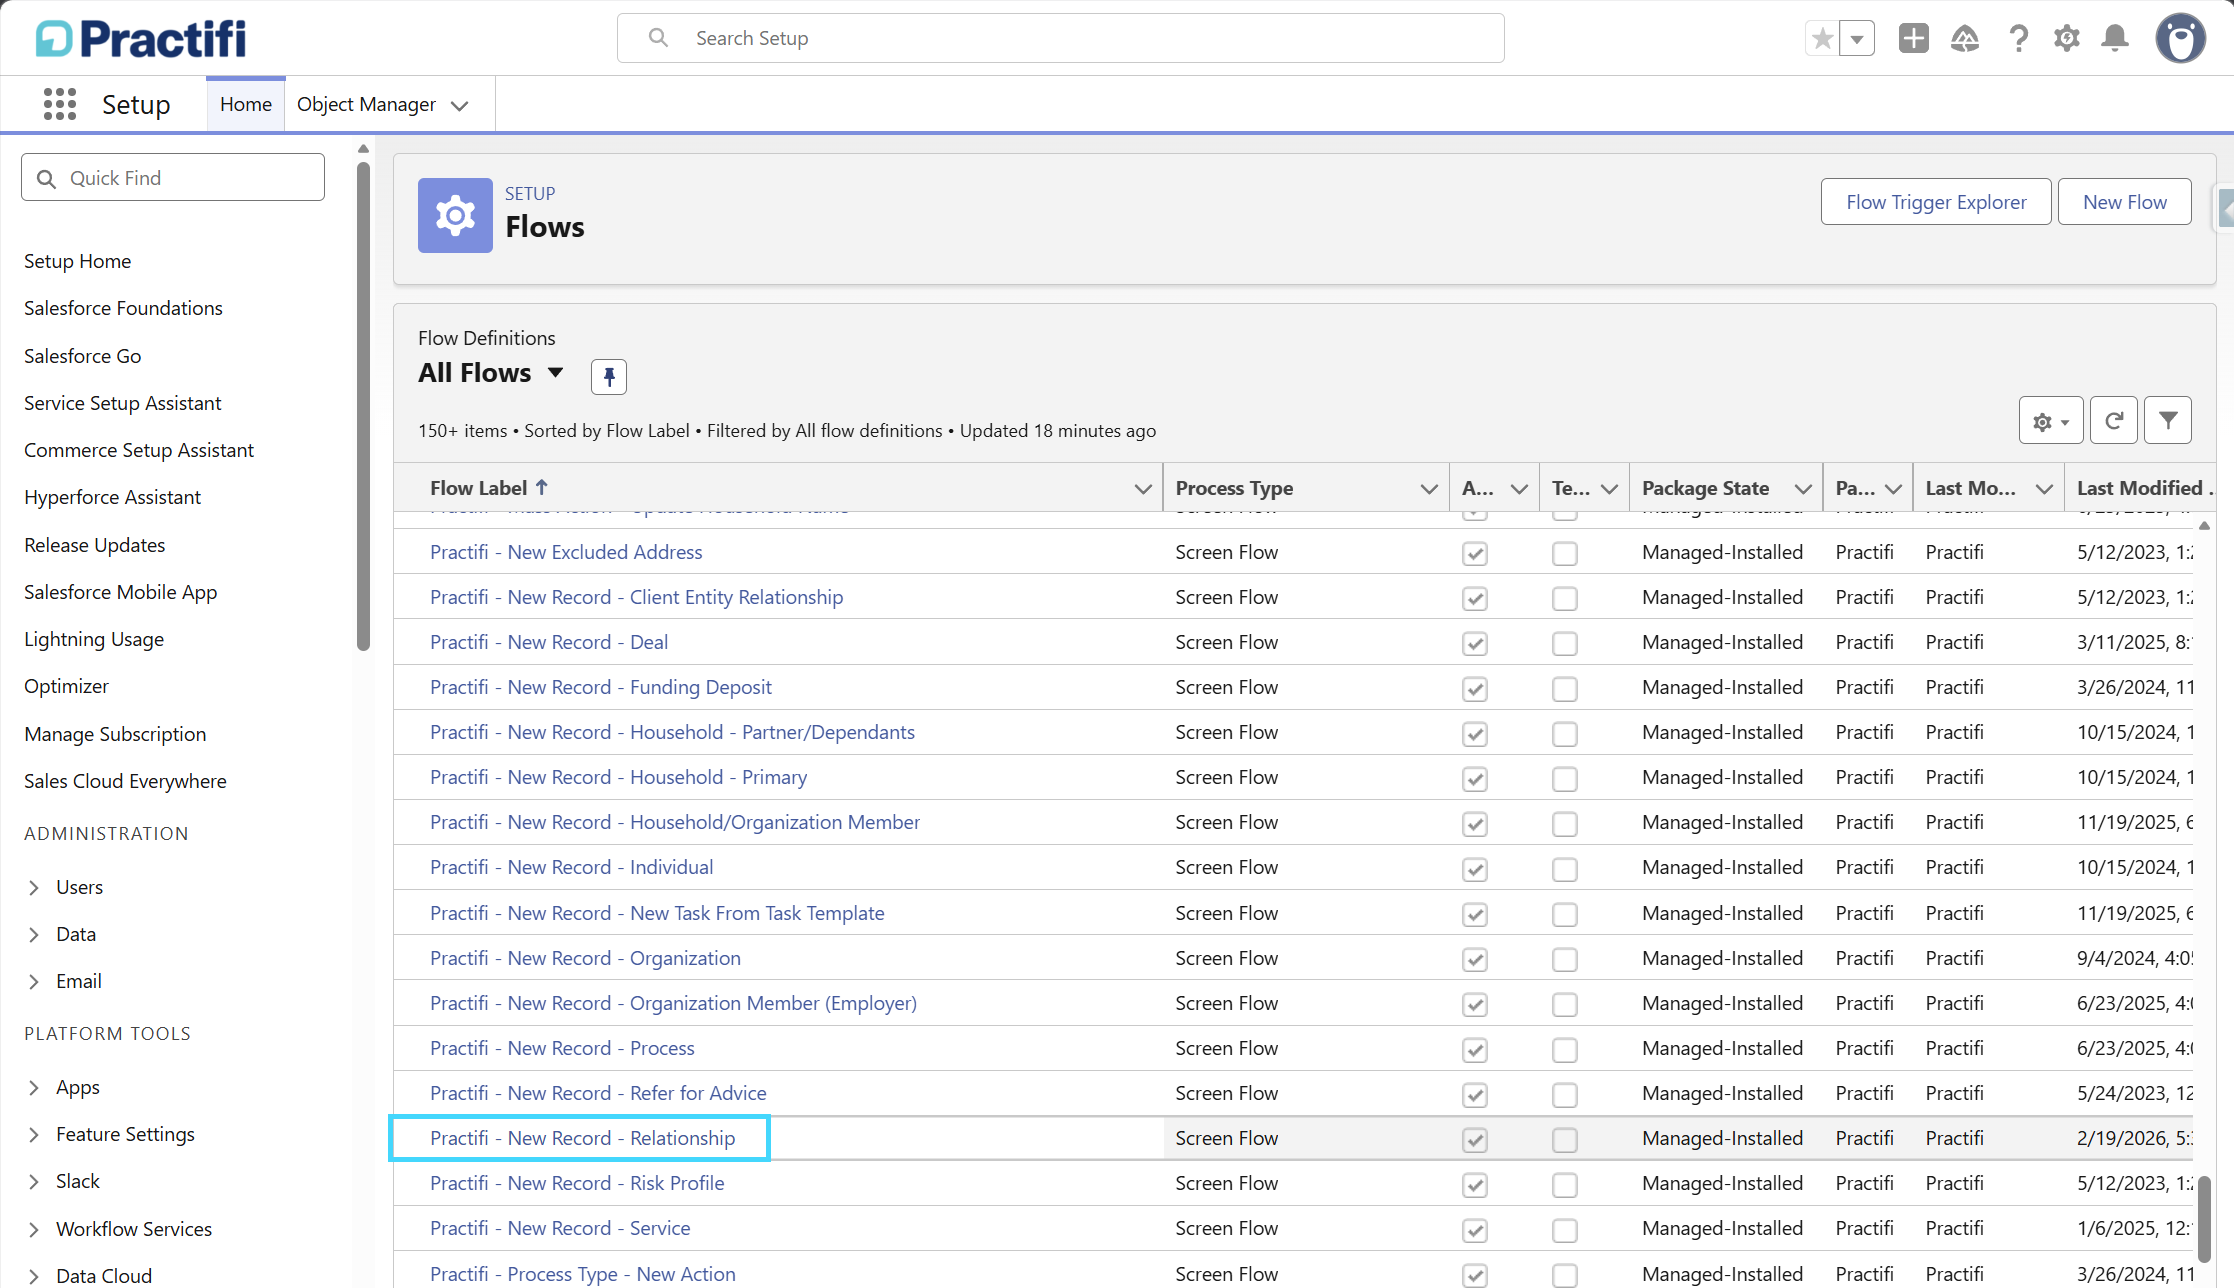Expand the Slack section in sidebar
2234x1288 pixels.
(x=34, y=1181)
